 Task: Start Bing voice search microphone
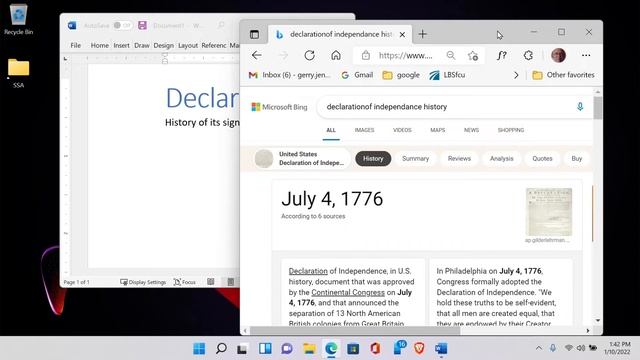580,107
